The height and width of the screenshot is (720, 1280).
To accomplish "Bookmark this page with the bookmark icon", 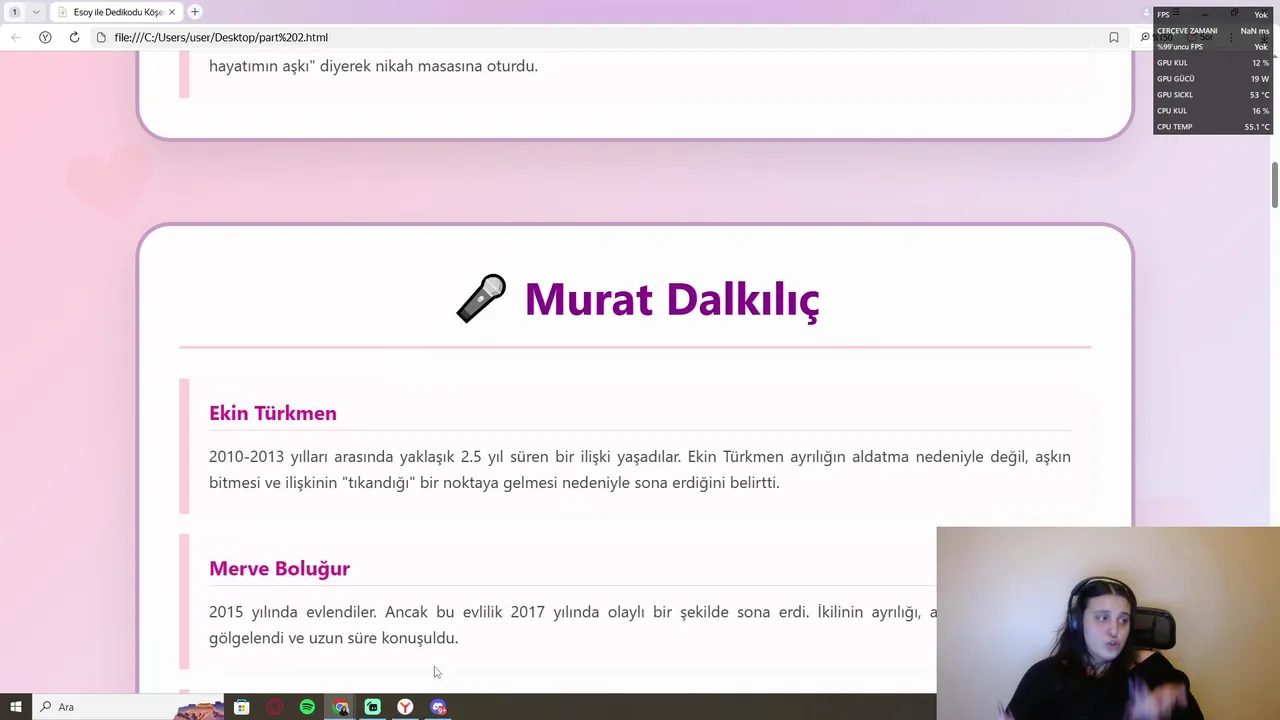I will 1113,37.
